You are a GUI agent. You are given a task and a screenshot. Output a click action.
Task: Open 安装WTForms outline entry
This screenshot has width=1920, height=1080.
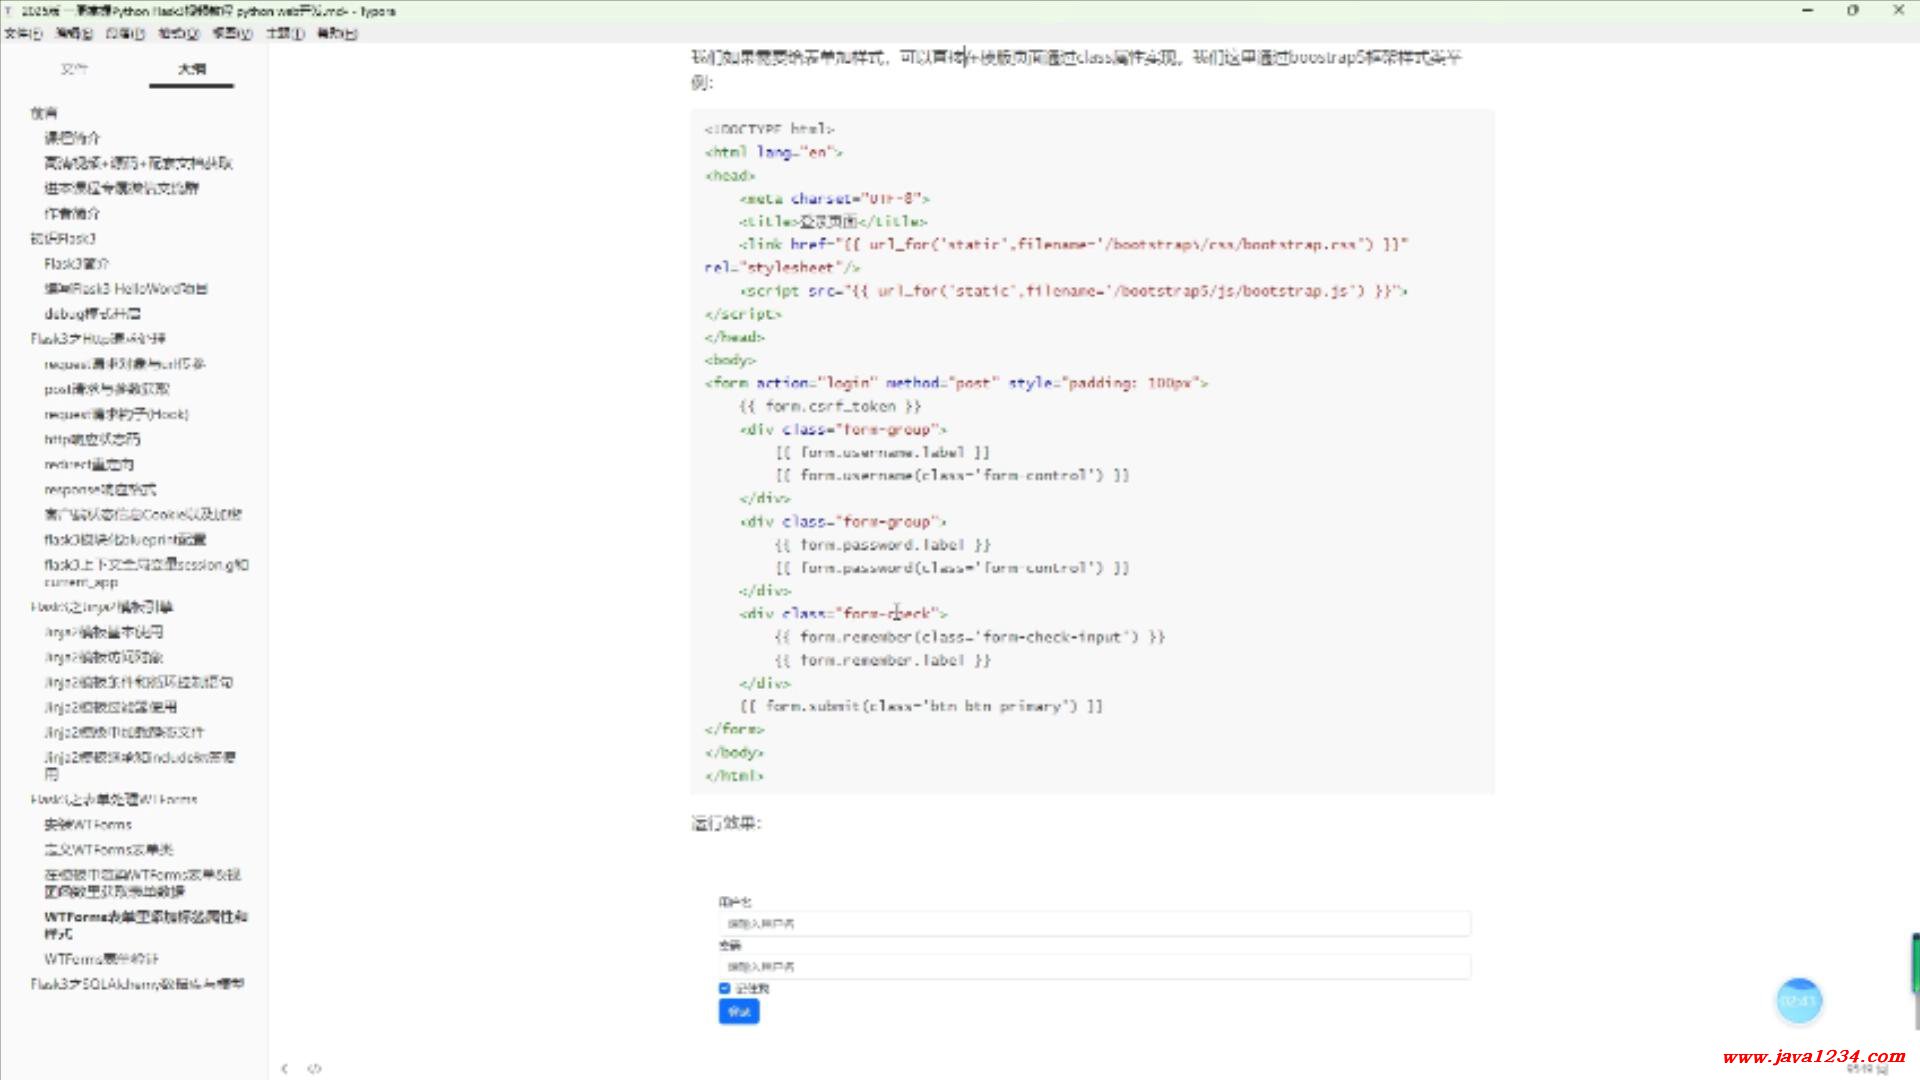[x=88, y=824]
